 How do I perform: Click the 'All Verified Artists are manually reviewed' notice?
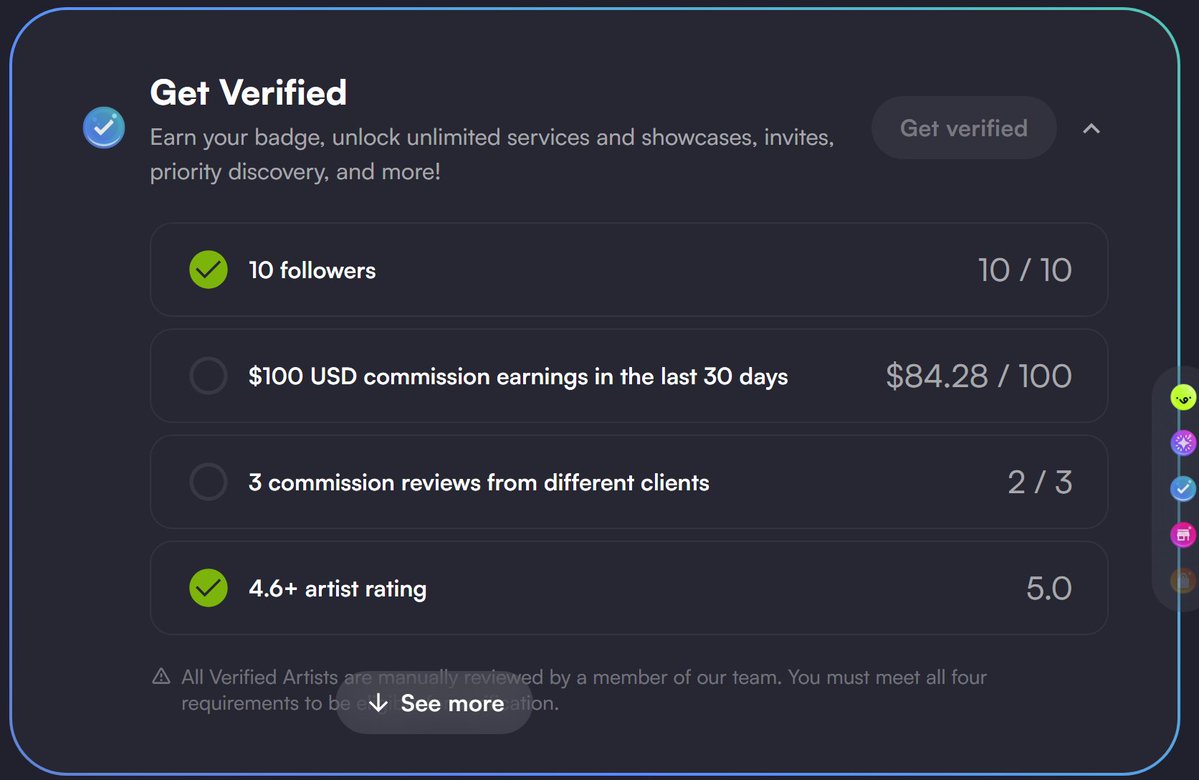(584, 690)
